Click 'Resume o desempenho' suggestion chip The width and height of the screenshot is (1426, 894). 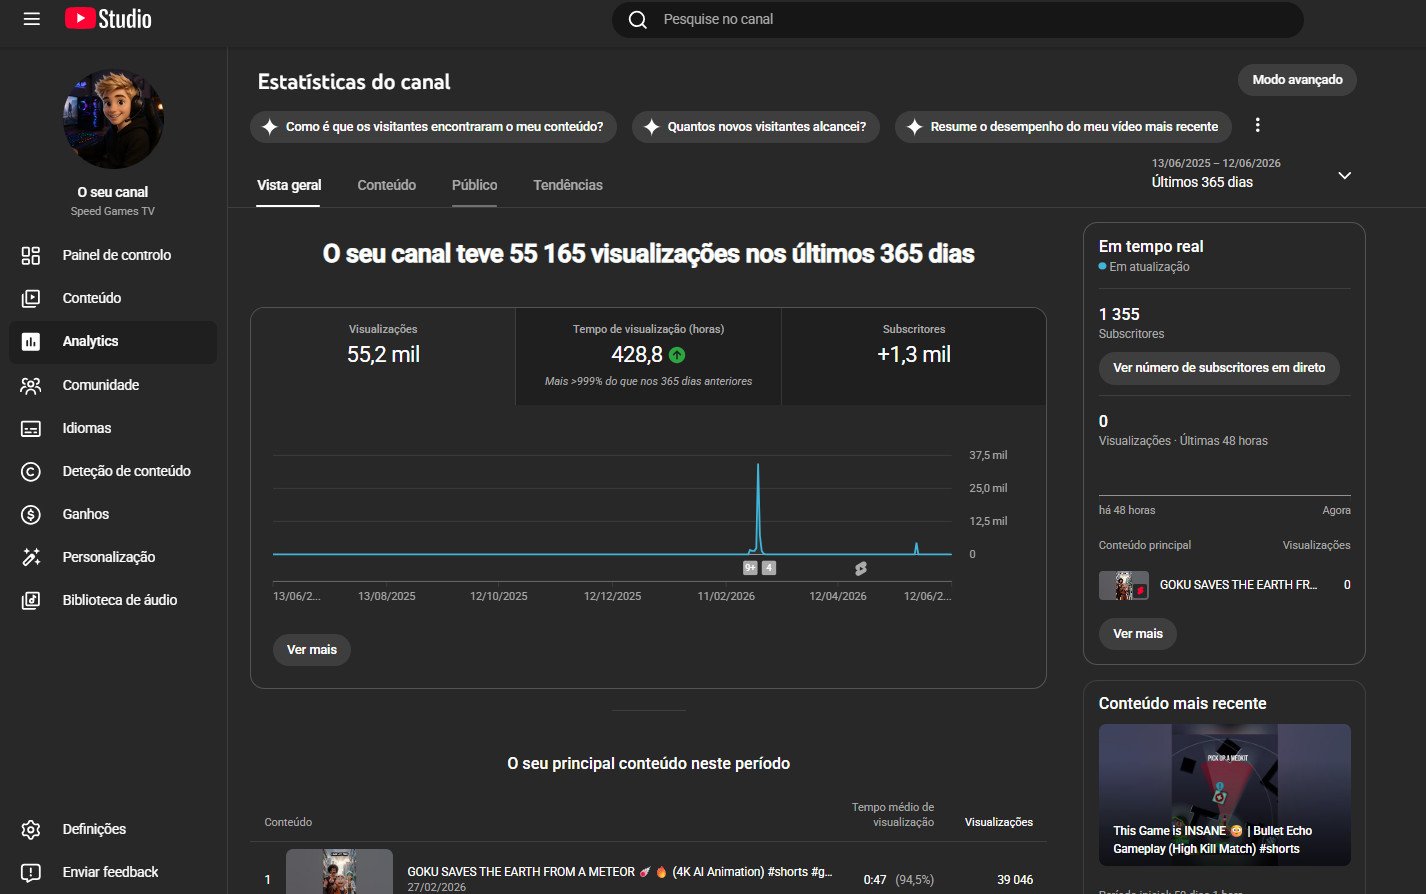[x=1063, y=127]
